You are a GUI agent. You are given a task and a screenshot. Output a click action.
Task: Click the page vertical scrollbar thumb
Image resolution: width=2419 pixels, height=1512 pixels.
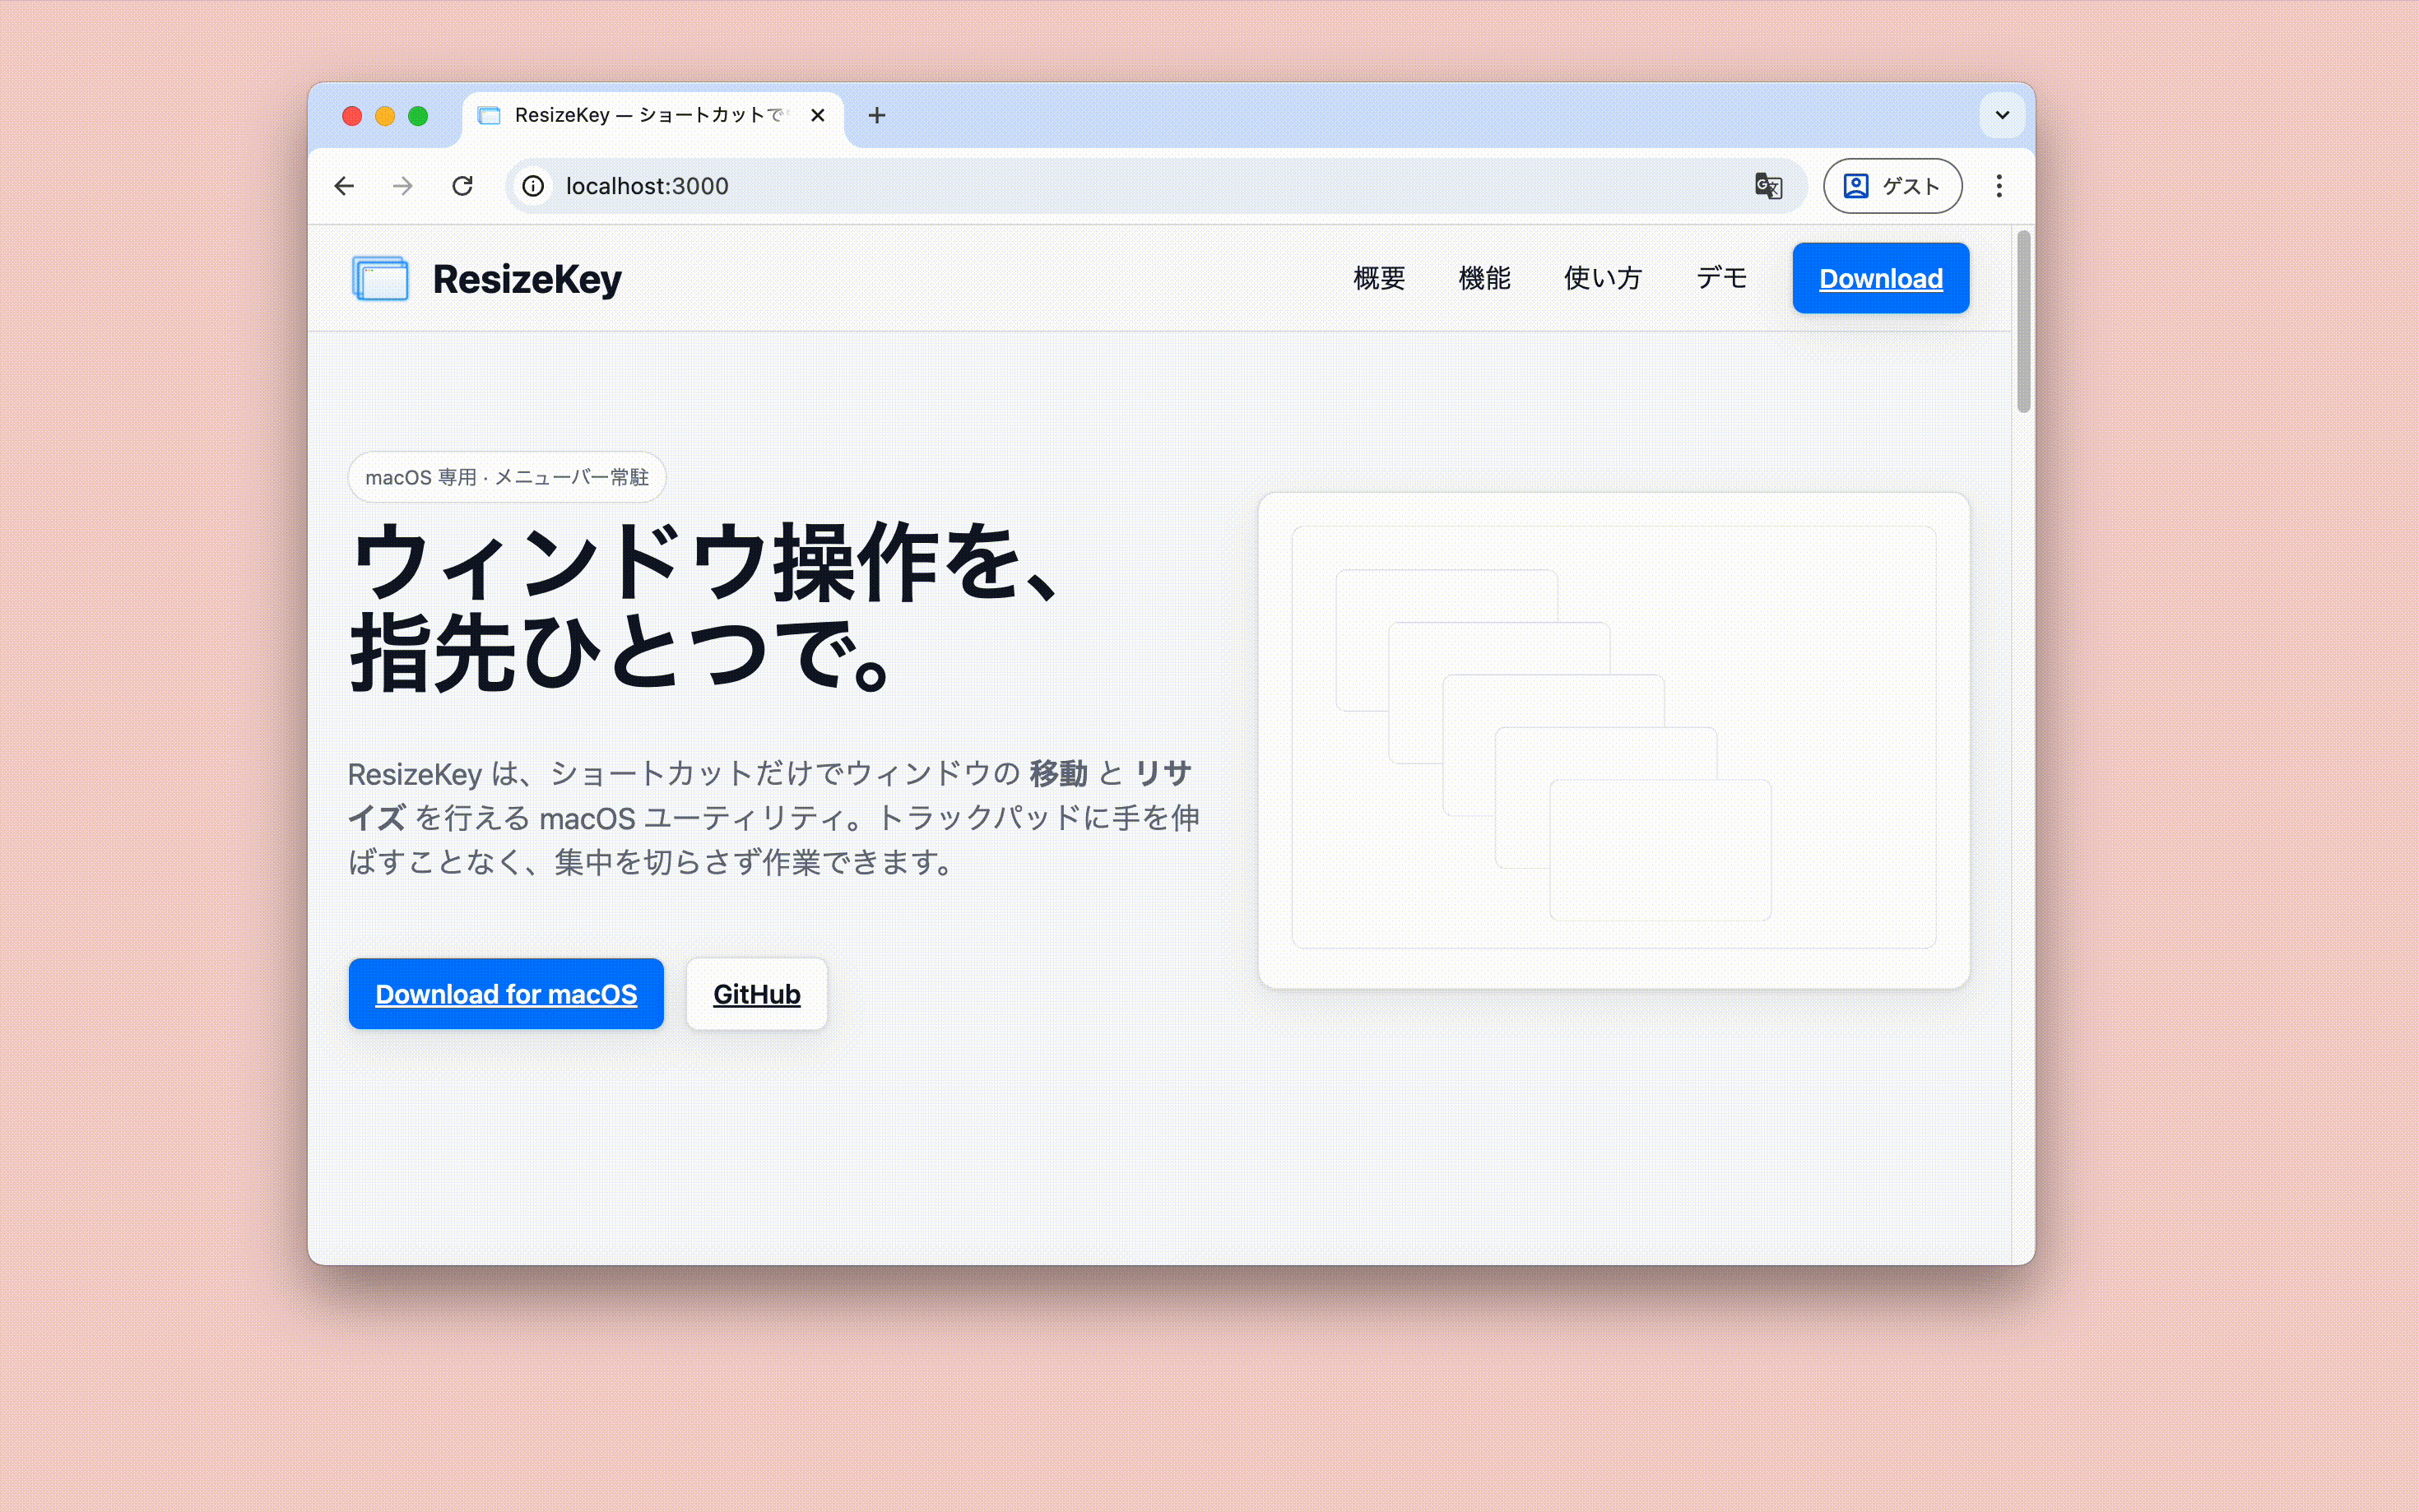[2023, 320]
